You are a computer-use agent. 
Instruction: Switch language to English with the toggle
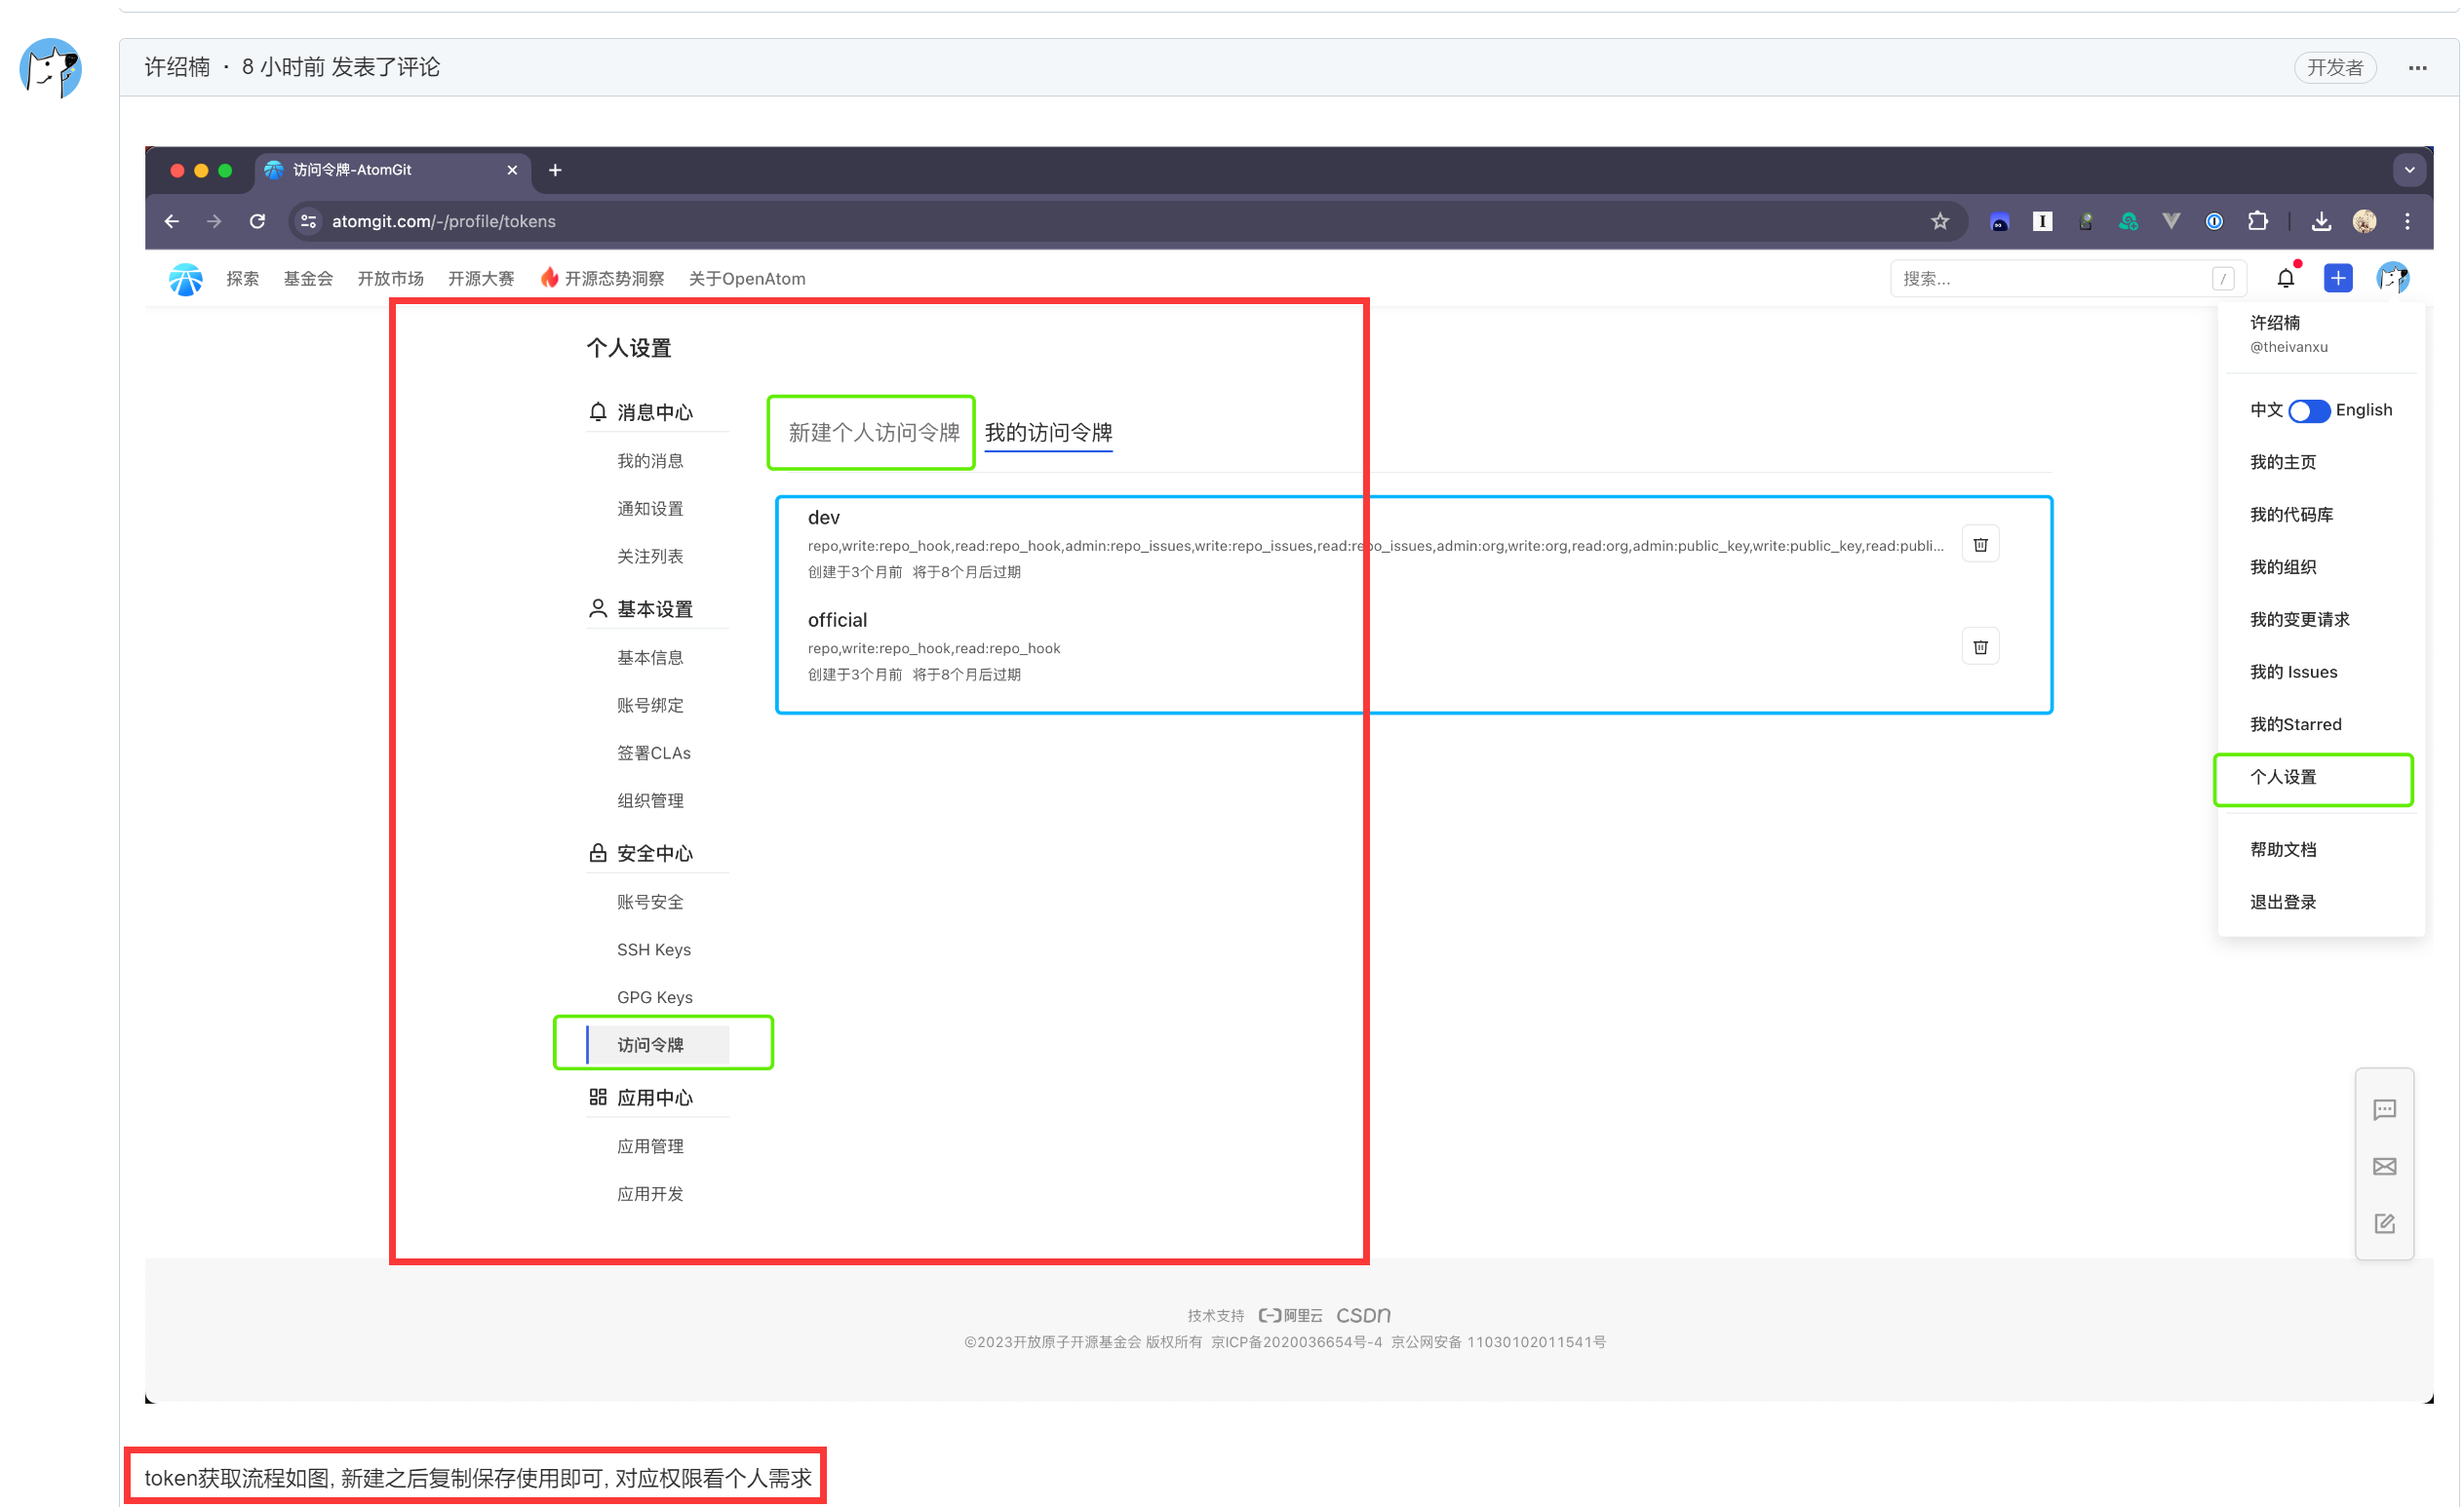coord(2310,410)
